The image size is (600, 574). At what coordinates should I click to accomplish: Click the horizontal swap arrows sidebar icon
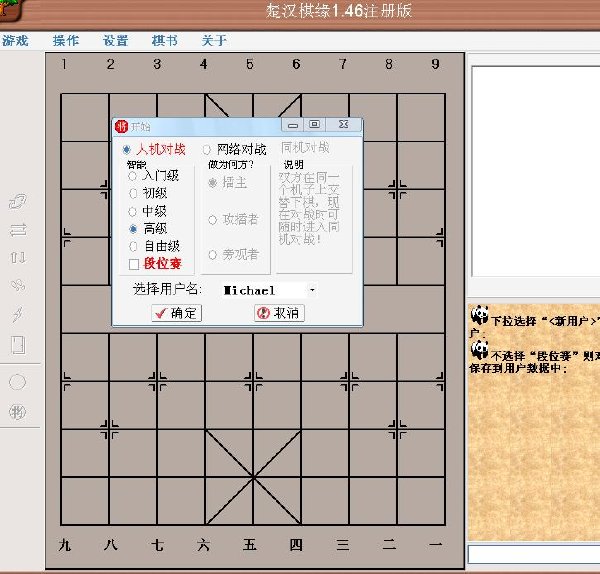(x=18, y=230)
